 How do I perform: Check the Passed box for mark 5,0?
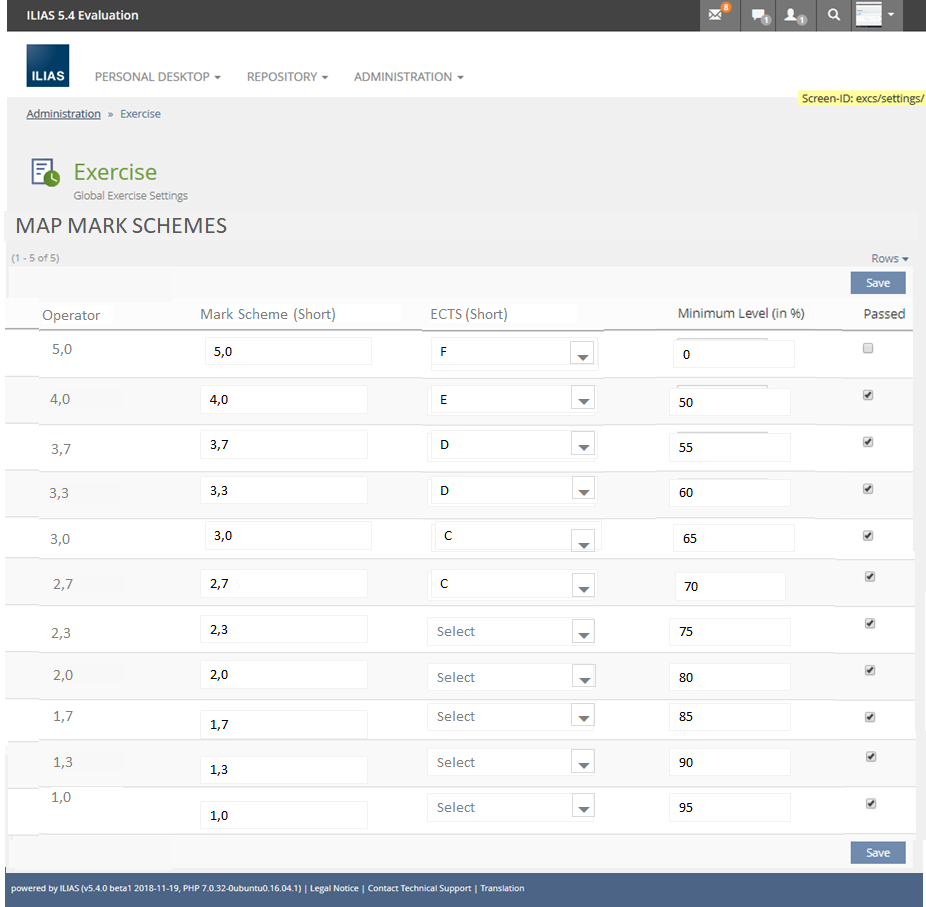[868, 349]
